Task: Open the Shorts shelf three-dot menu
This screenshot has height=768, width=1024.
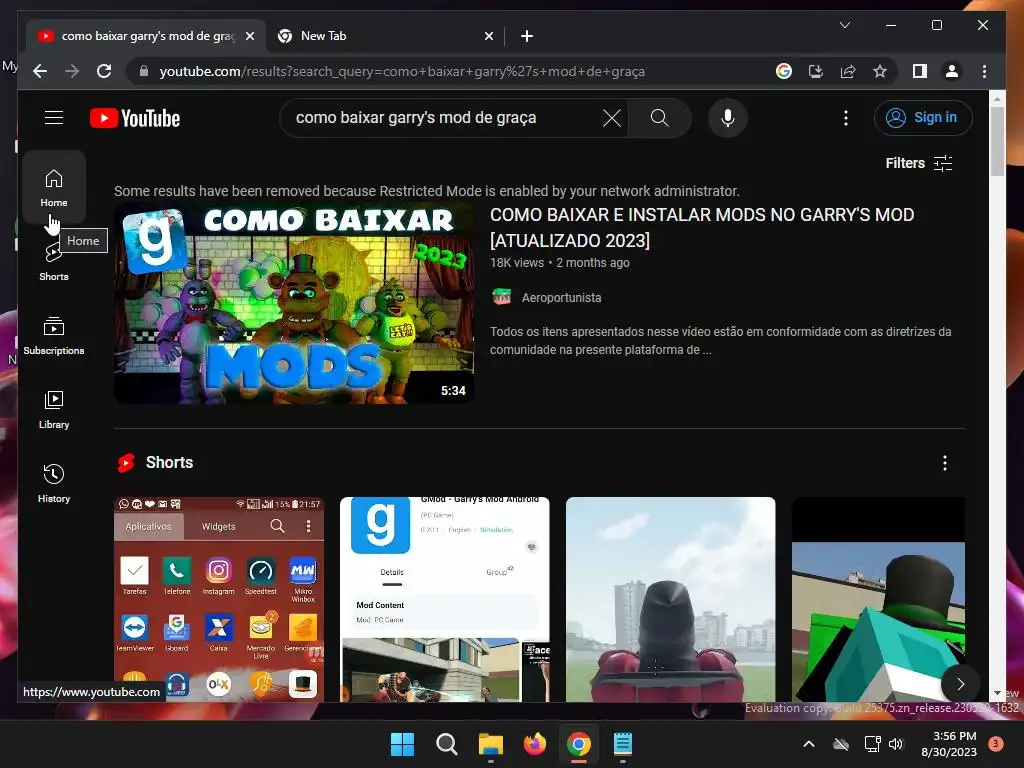Action: coord(944,463)
